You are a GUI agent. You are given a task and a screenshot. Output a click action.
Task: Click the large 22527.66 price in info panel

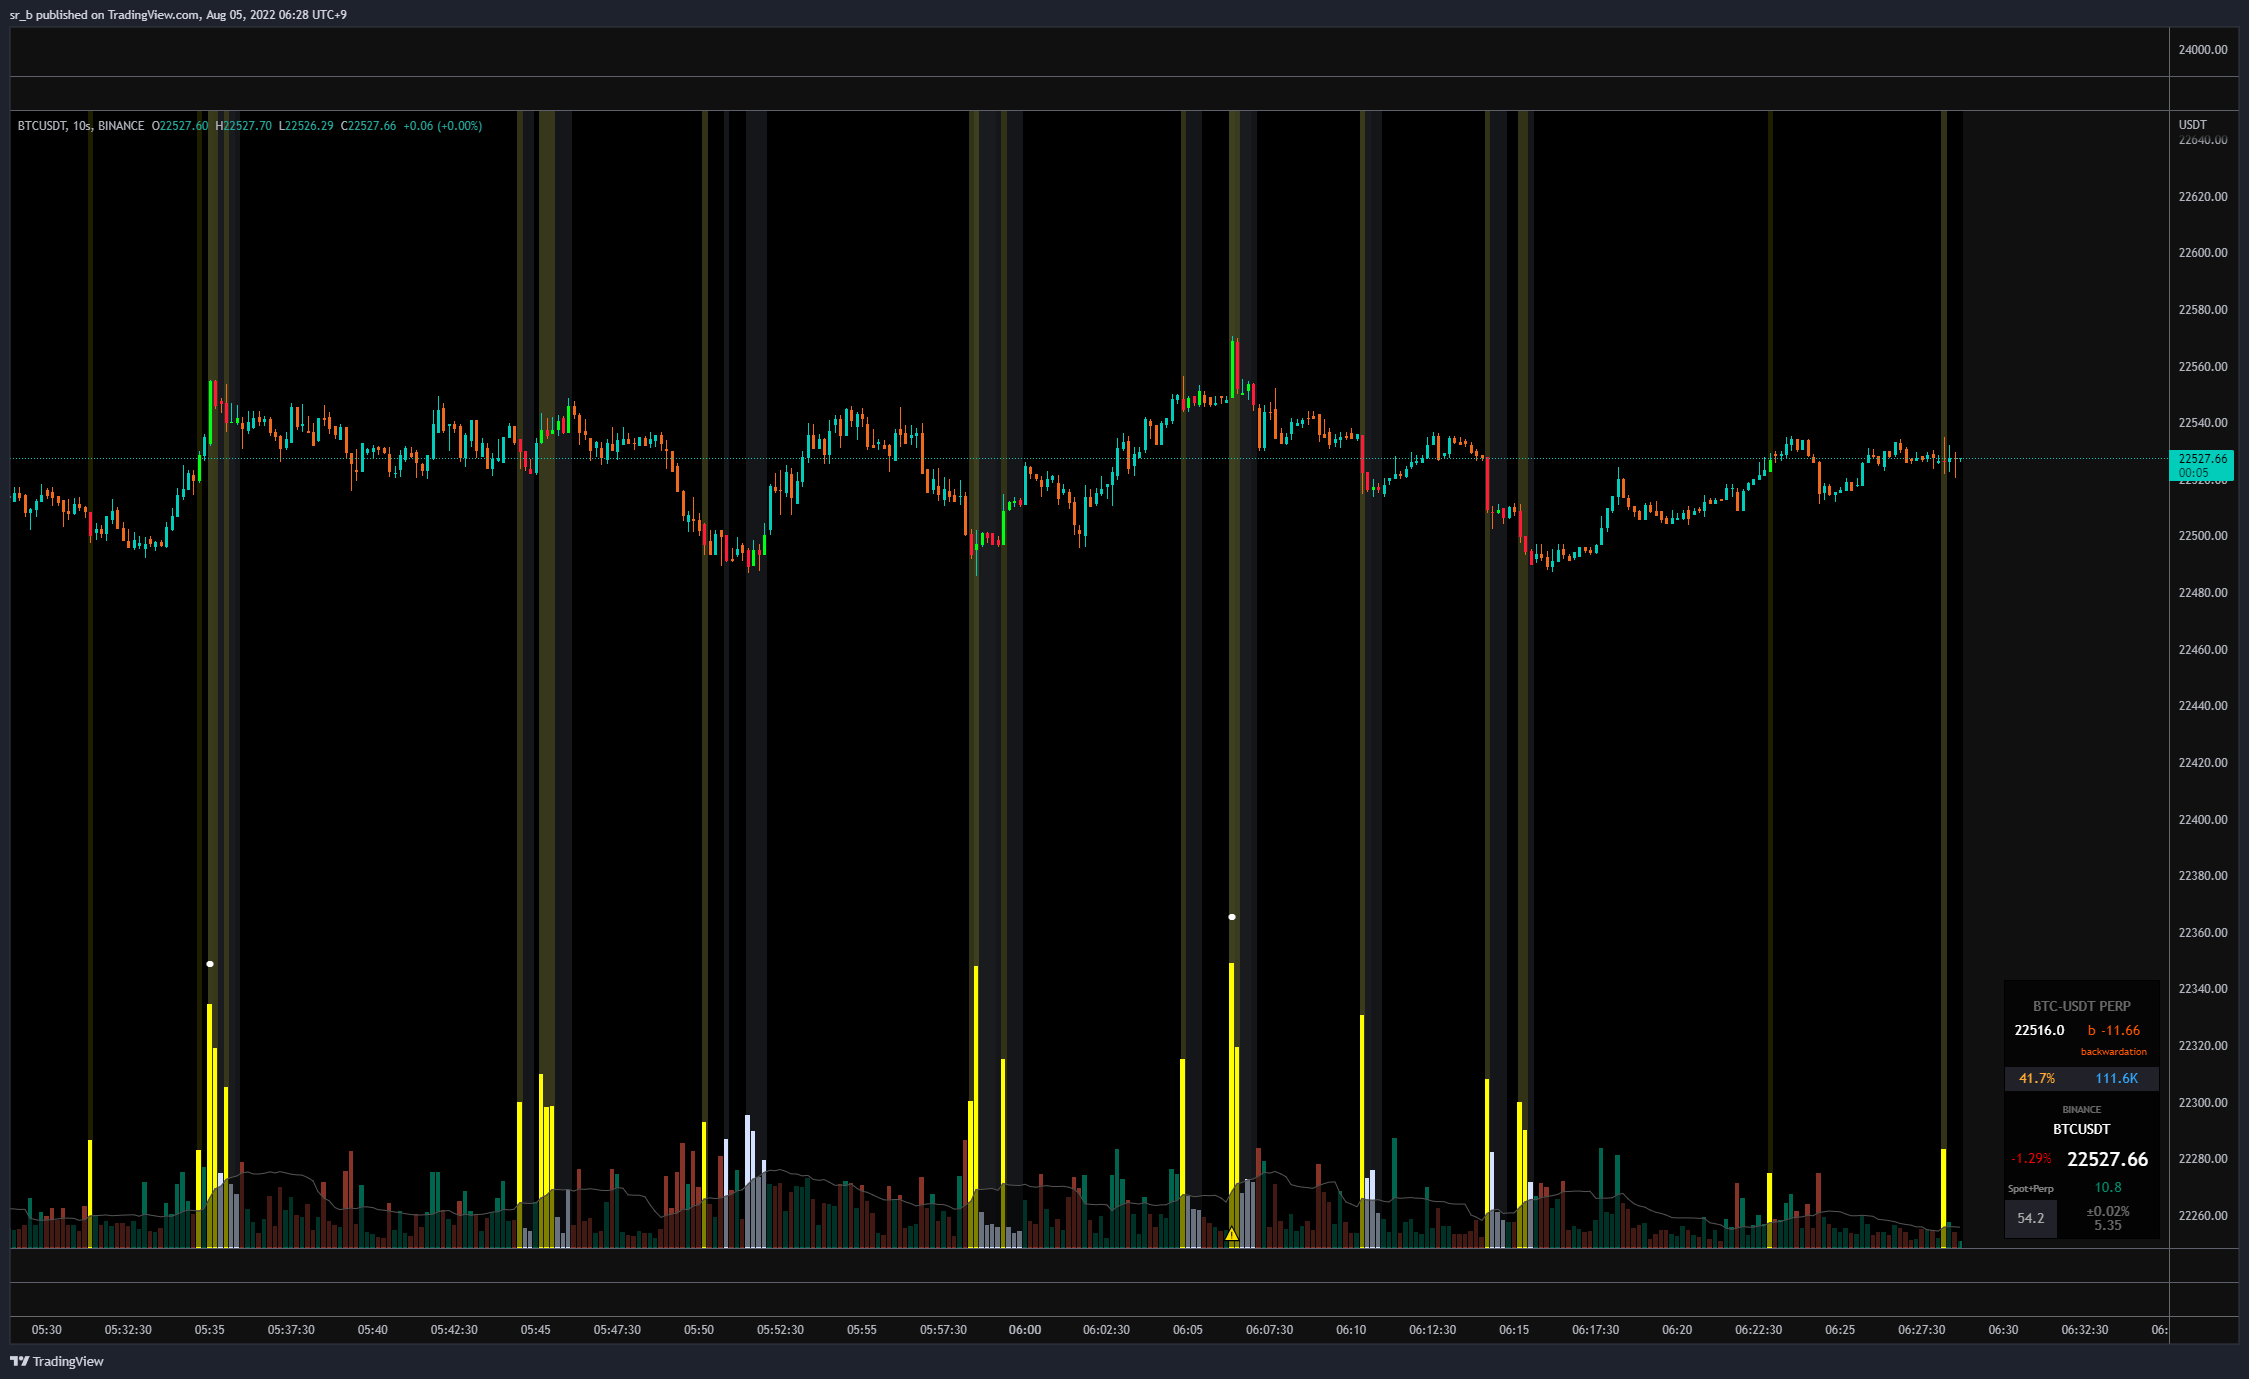(2107, 1159)
